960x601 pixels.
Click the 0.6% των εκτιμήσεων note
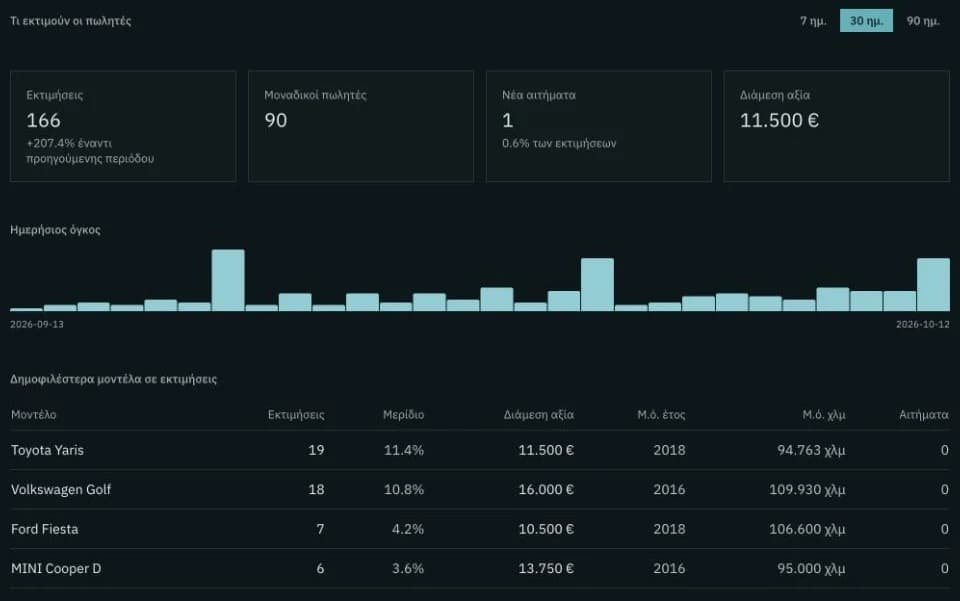559,143
